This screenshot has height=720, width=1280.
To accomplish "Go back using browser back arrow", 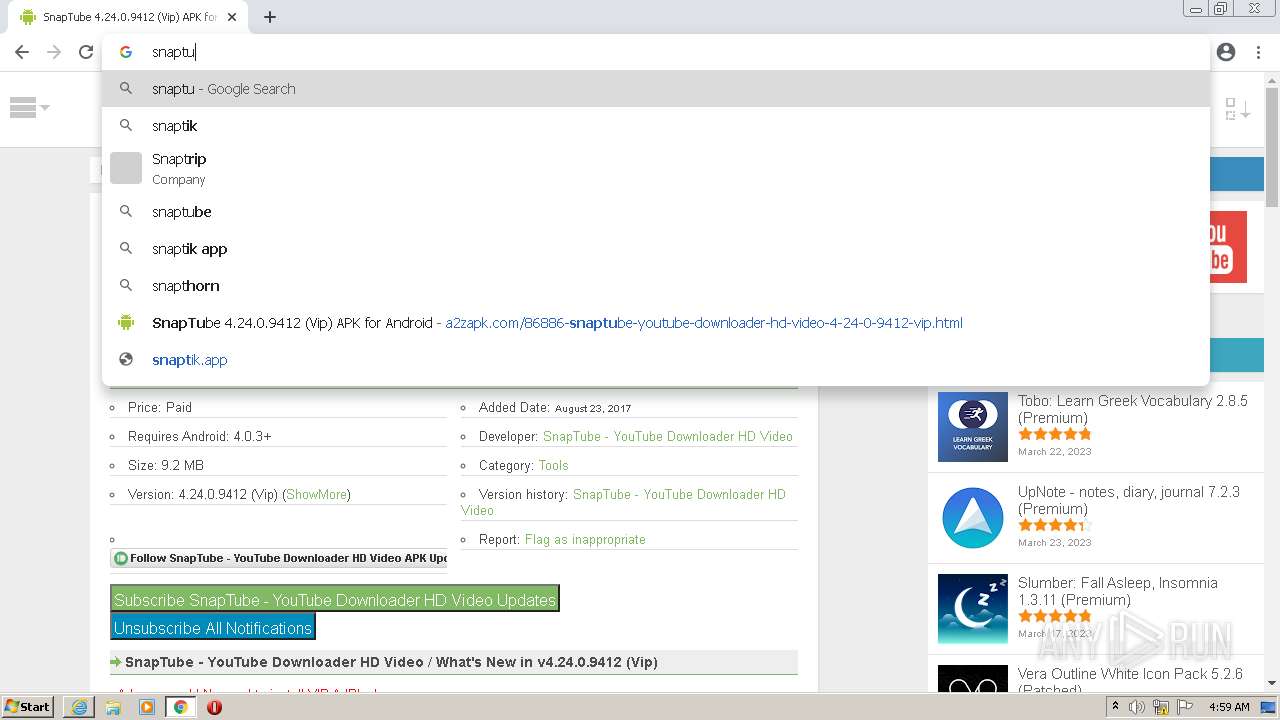I will (x=22, y=52).
